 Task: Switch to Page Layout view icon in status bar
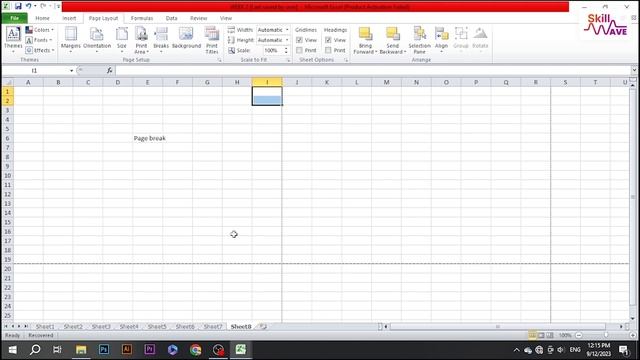point(541,335)
